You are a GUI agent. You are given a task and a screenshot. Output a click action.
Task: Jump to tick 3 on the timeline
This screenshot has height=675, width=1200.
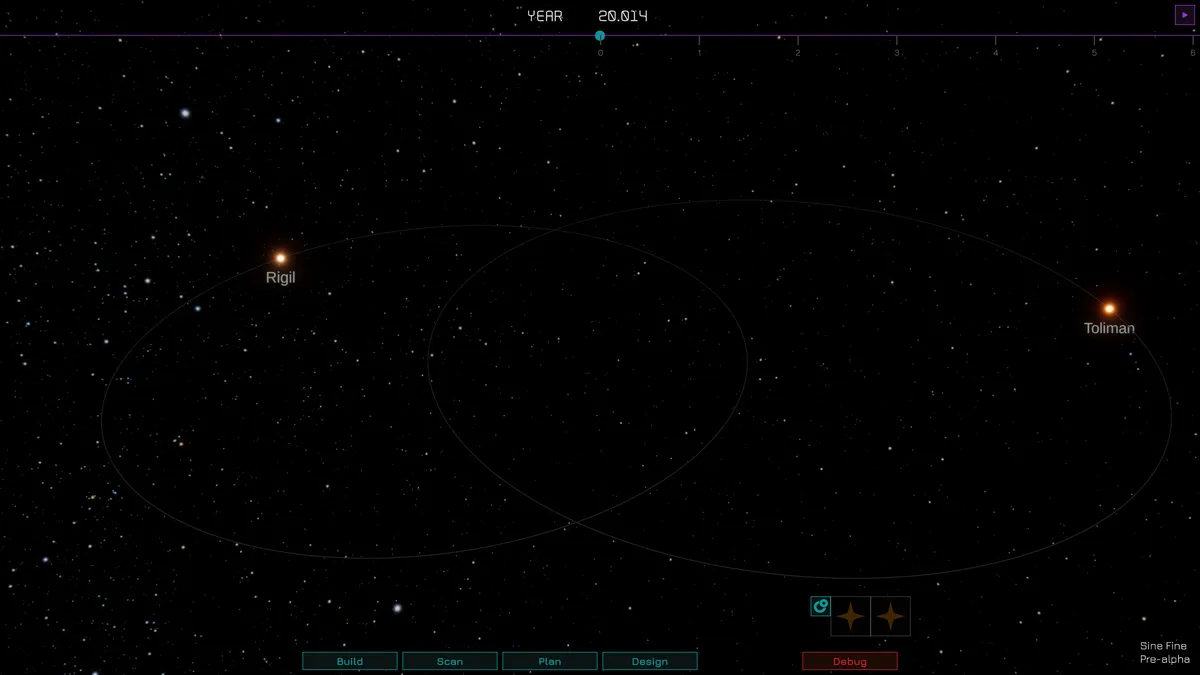click(897, 39)
